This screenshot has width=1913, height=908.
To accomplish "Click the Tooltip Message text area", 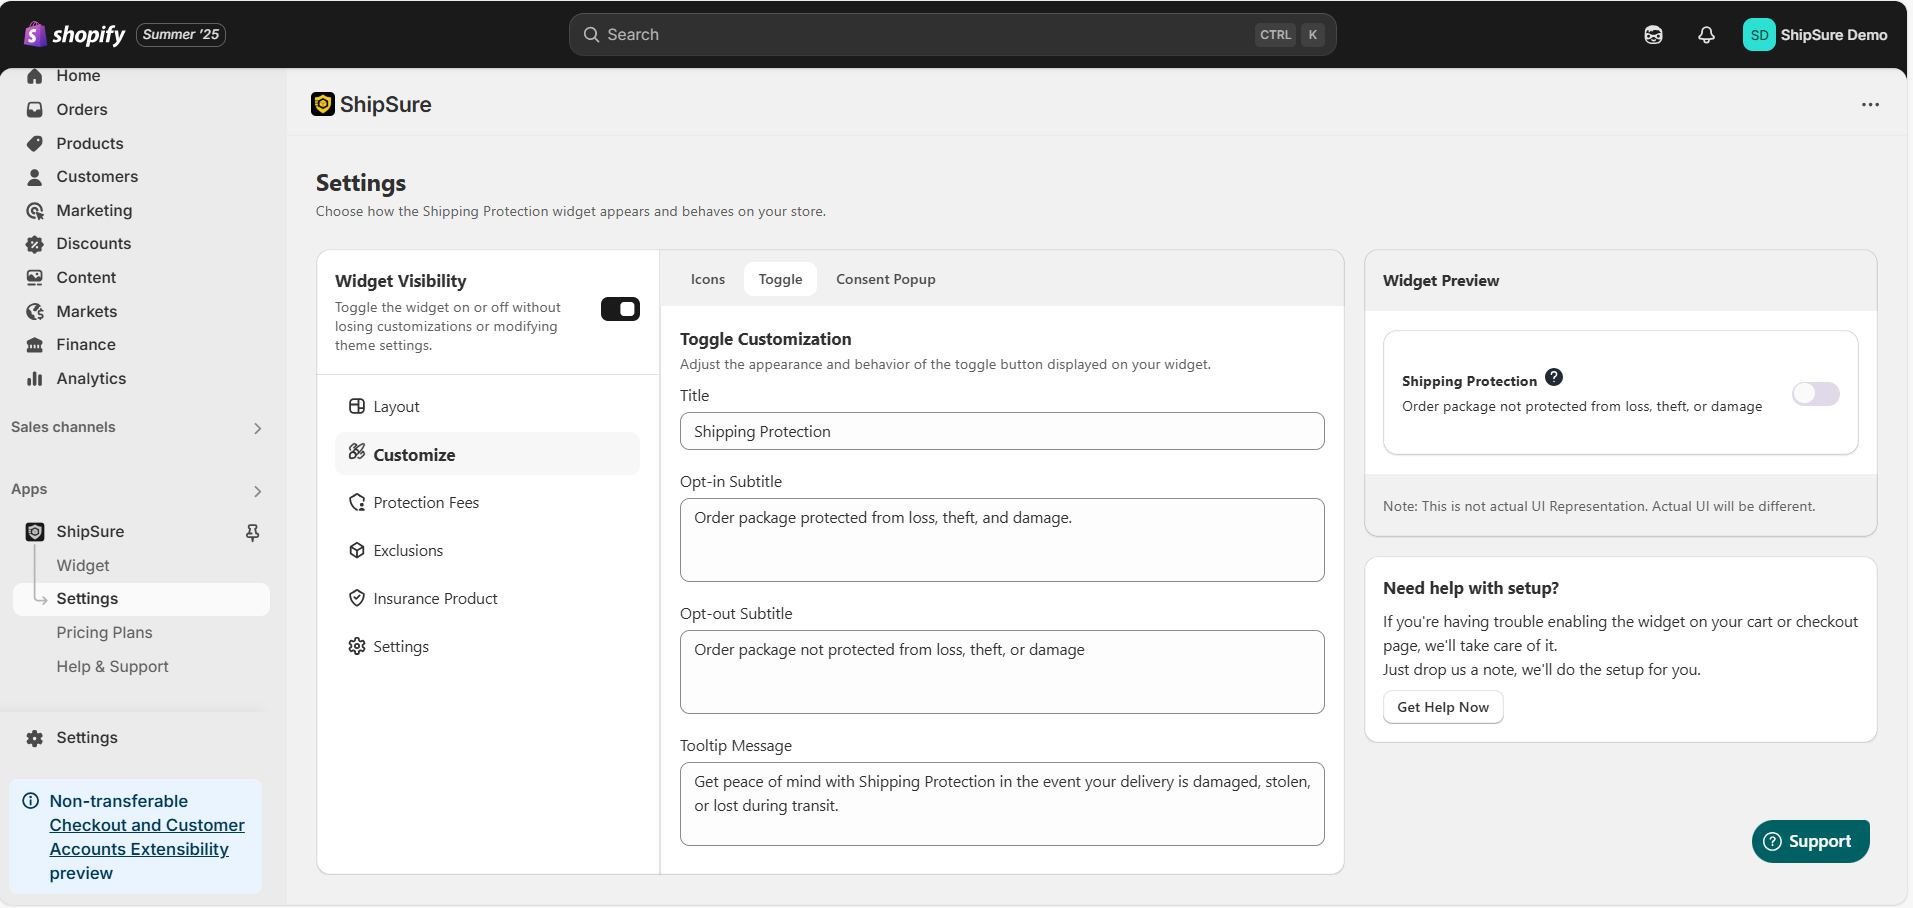I will pos(1002,804).
